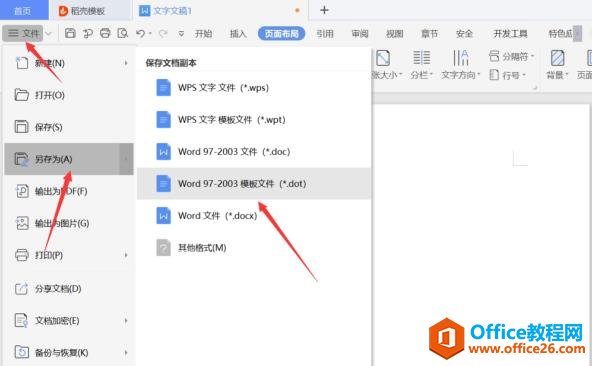Open the 引用 ribbon tab
This screenshot has width=592, height=366.
(325, 34)
